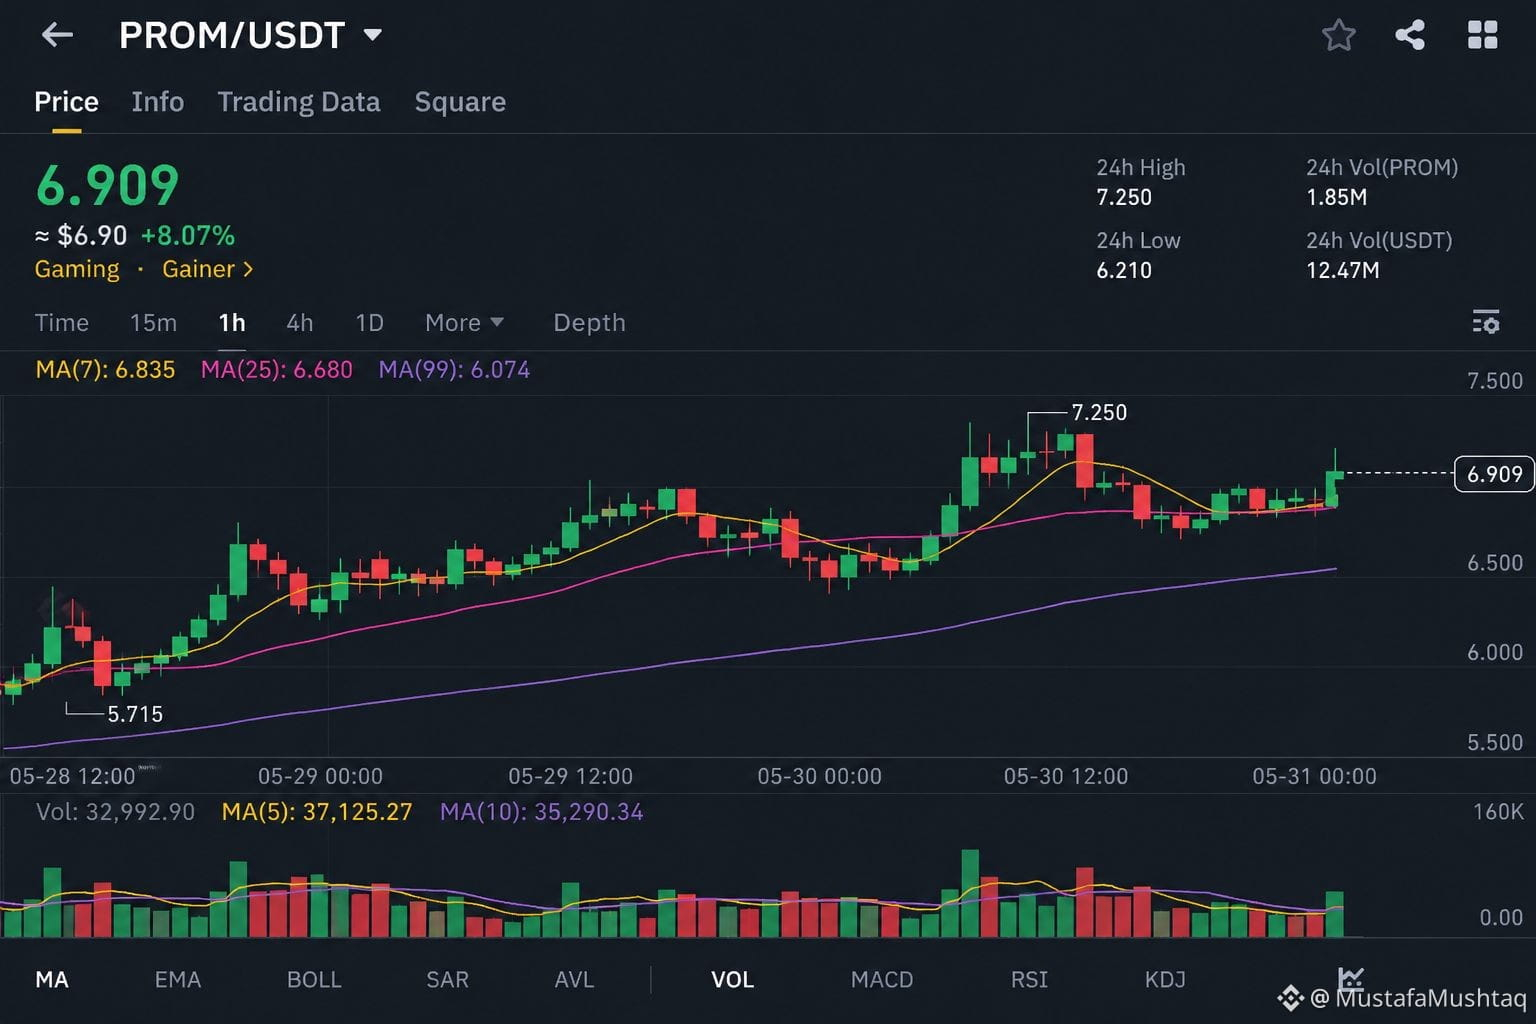Image resolution: width=1536 pixels, height=1024 pixels.
Task: Add PROM/USDT to favorites with star icon
Action: pos(1338,35)
